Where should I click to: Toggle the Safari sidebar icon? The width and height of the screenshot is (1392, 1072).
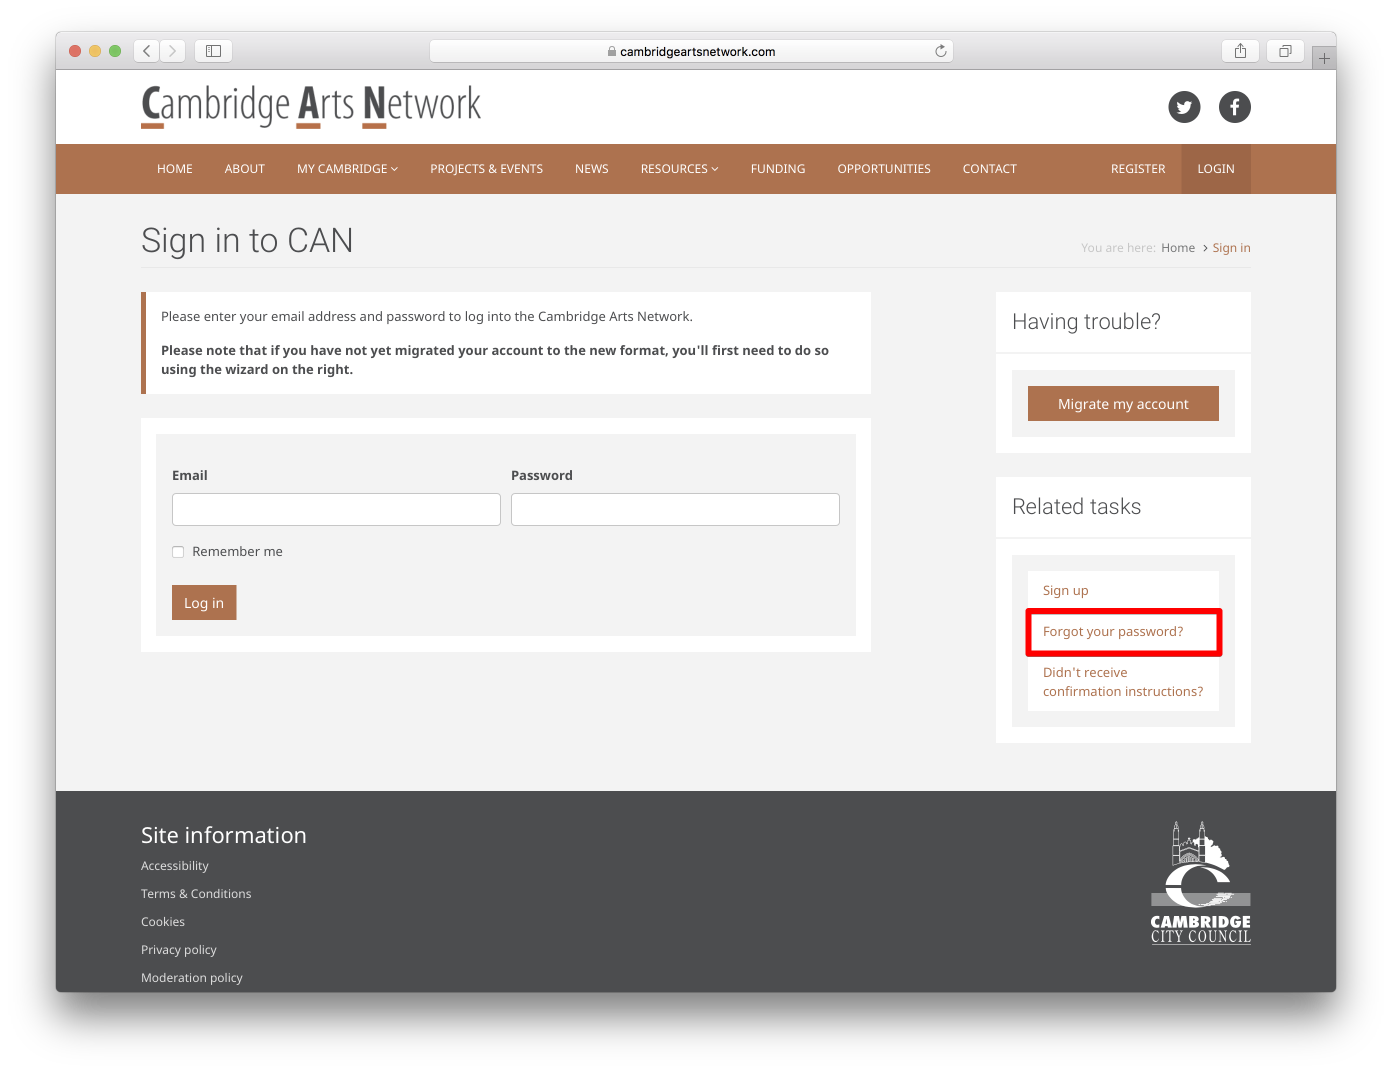pyautogui.click(x=213, y=51)
